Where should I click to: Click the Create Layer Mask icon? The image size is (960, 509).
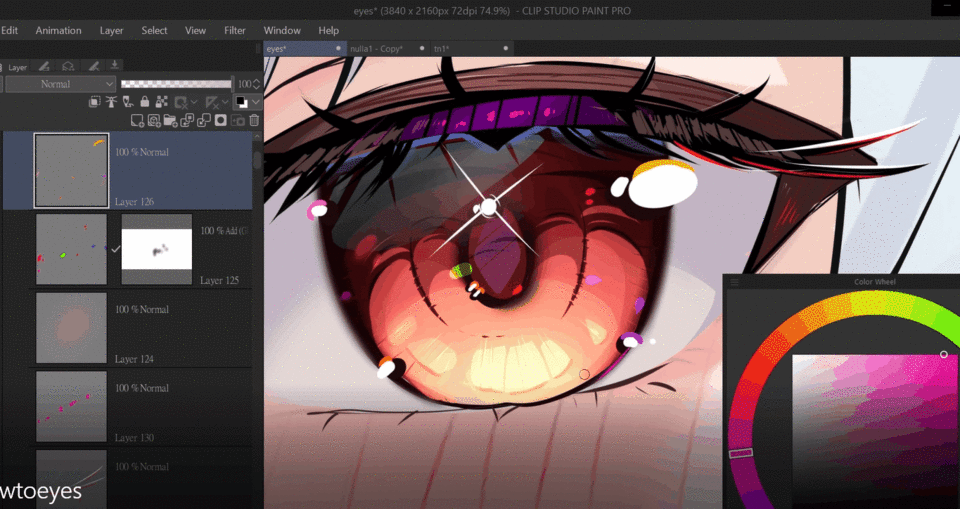[x=221, y=120]
